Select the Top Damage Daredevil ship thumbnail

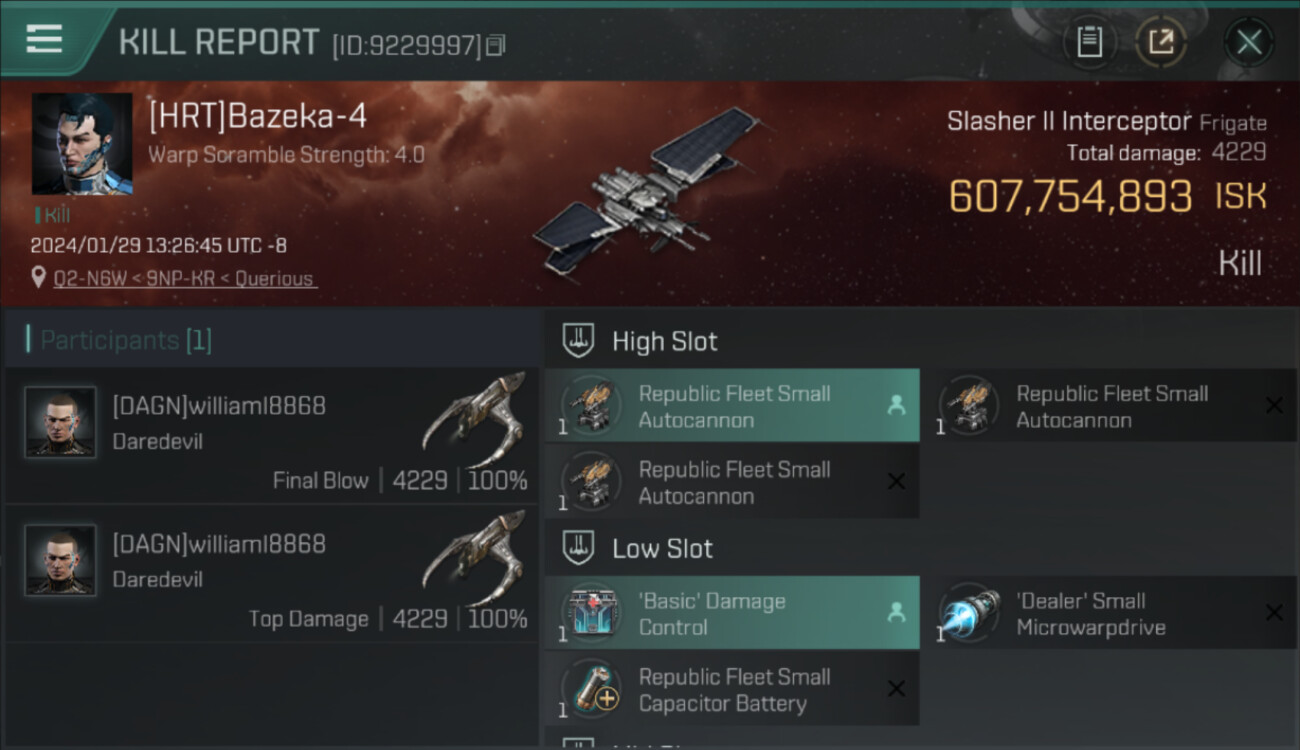point(474,556)
